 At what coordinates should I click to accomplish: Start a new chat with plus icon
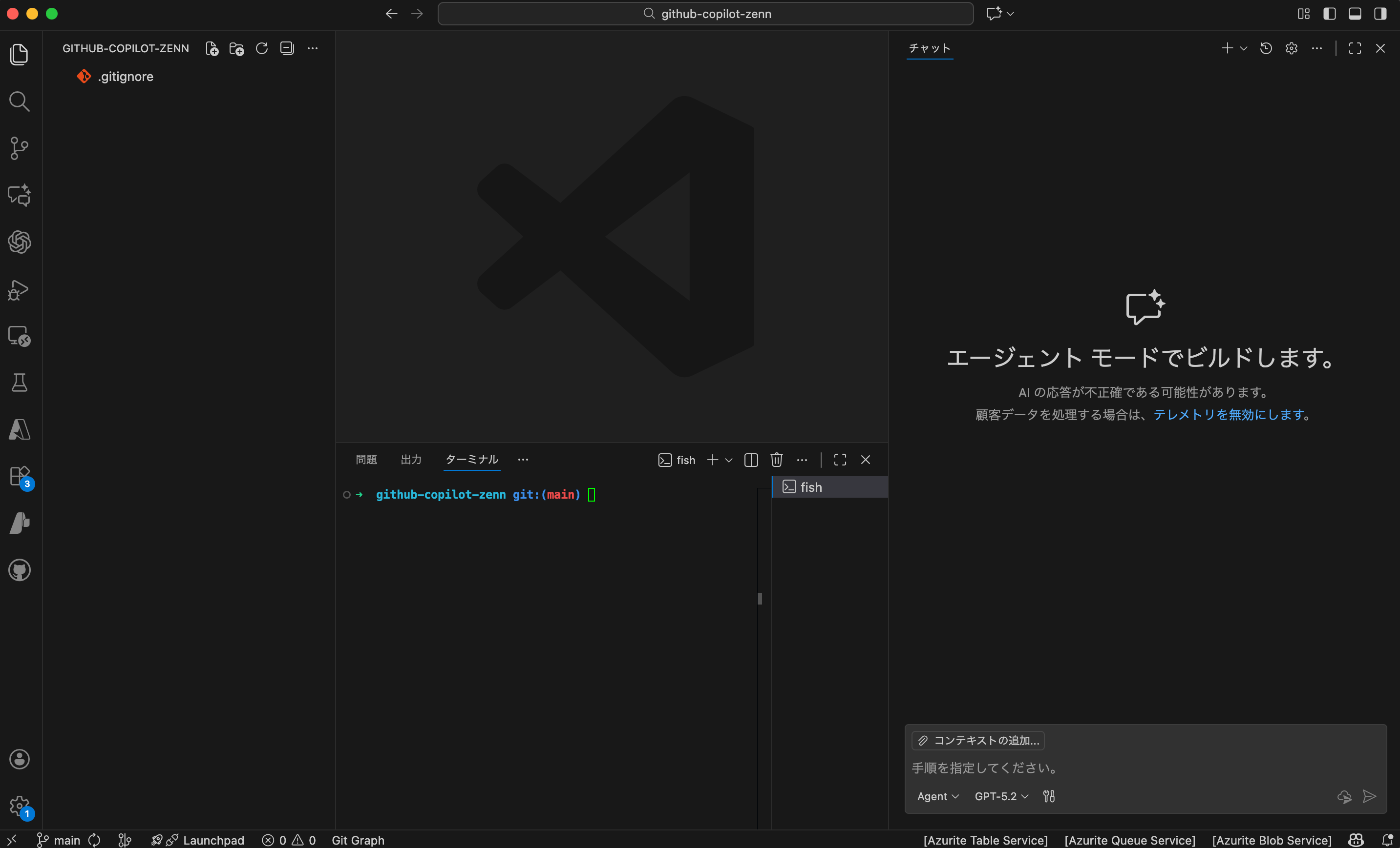click(x=1227, y=48)
